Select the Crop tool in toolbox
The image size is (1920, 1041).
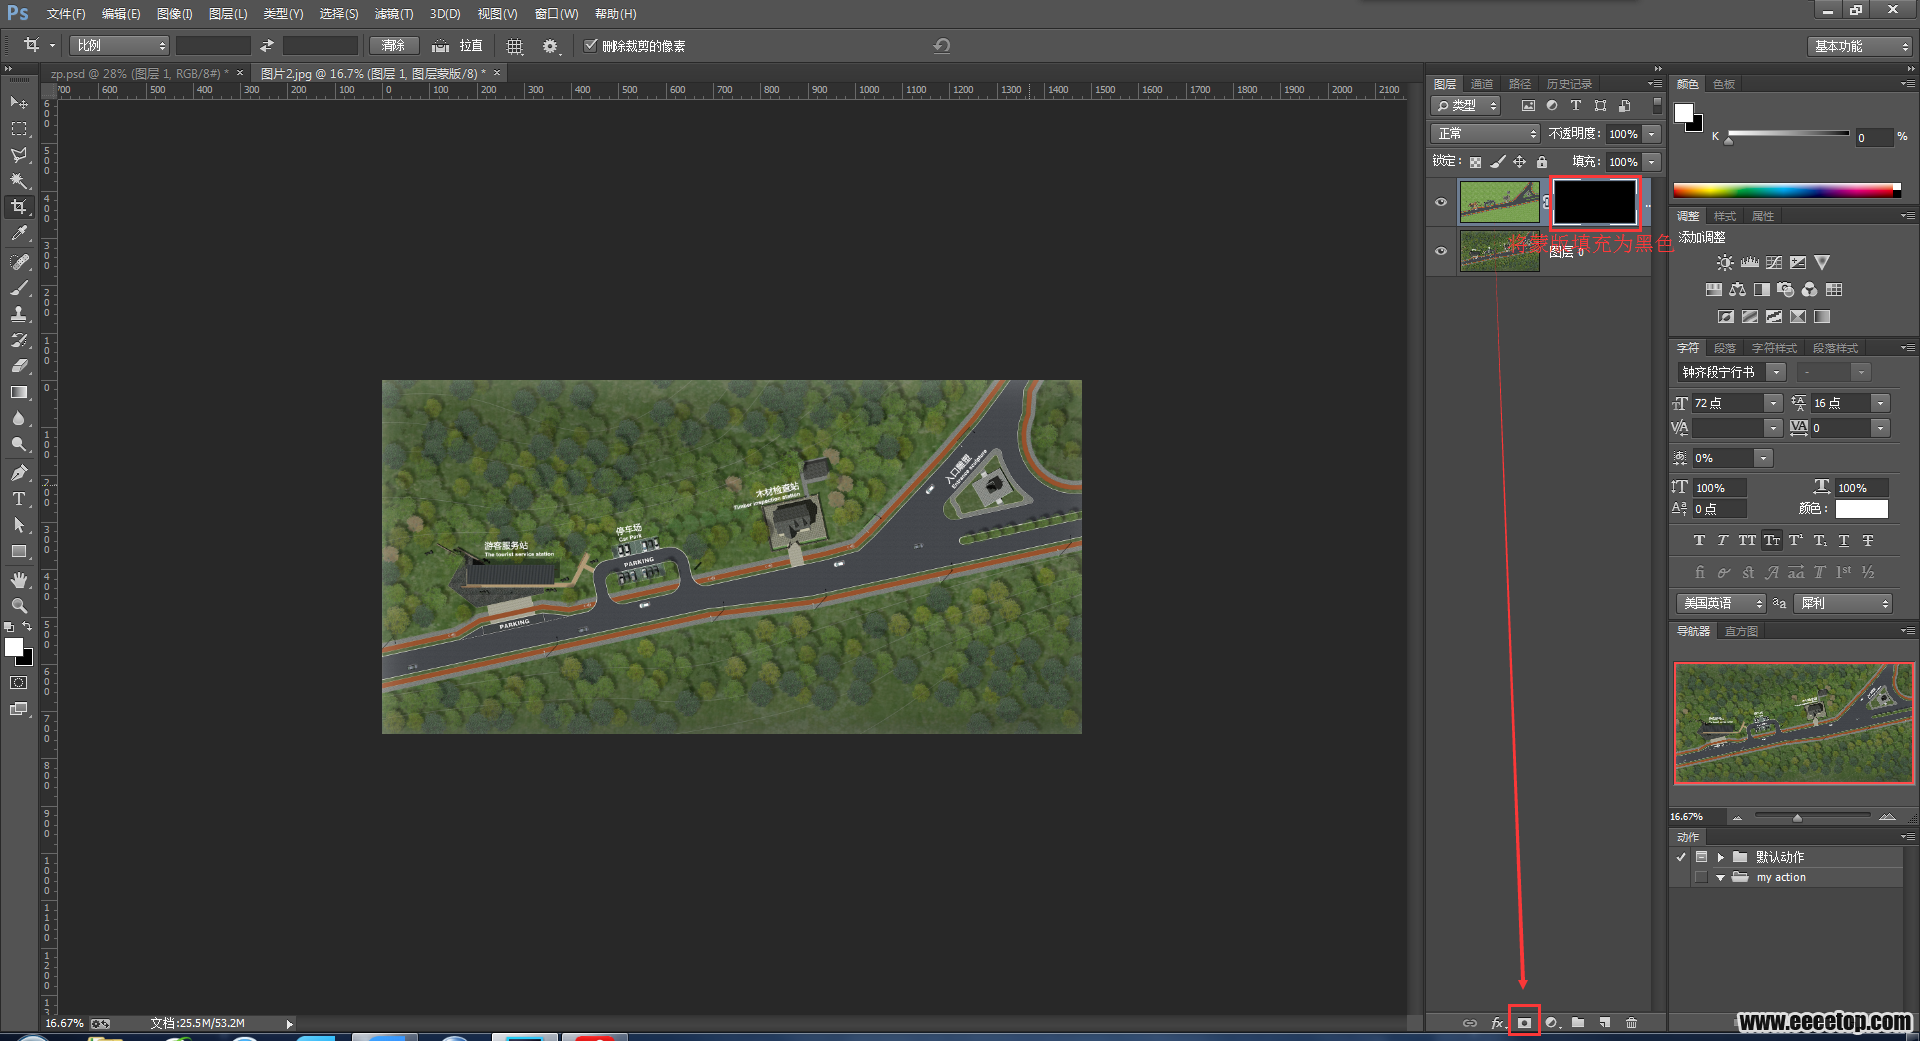click(19, 207)
